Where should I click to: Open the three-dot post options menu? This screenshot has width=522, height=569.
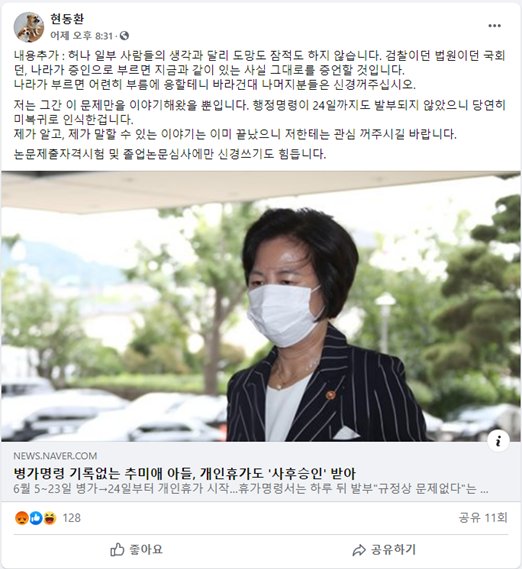[x=494, y=26]
